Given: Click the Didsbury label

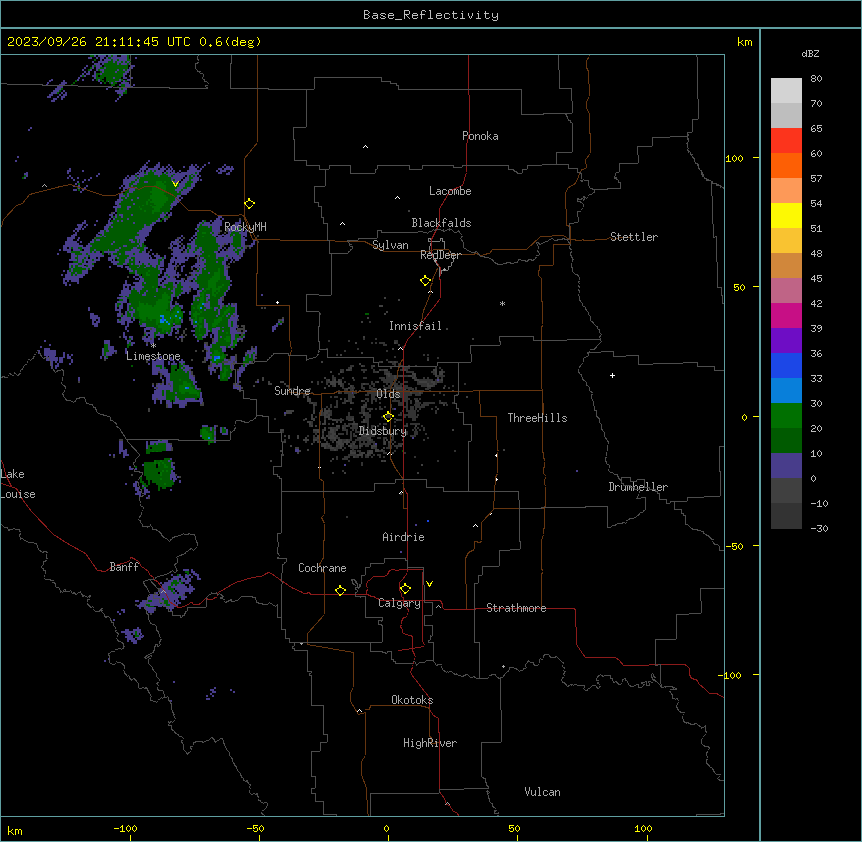Looking at the screenshot, I should [x=383, y=431].
